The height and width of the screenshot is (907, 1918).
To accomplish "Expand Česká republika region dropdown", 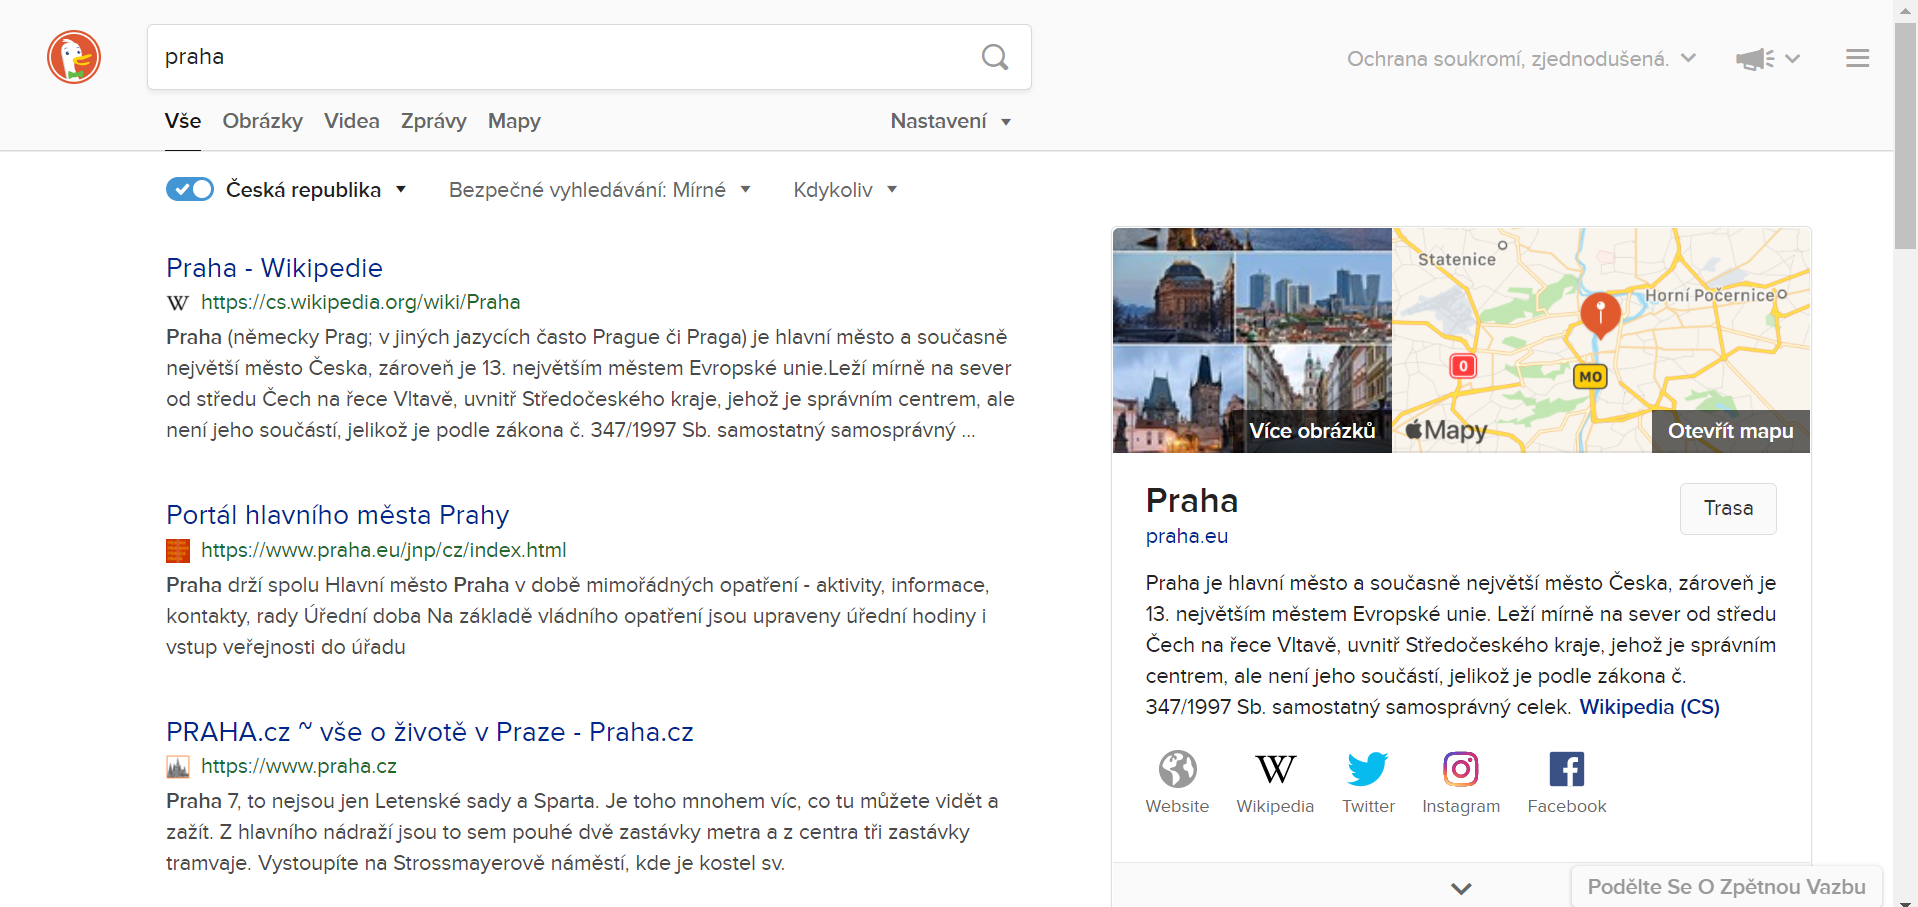I will (x=316, y=190).
